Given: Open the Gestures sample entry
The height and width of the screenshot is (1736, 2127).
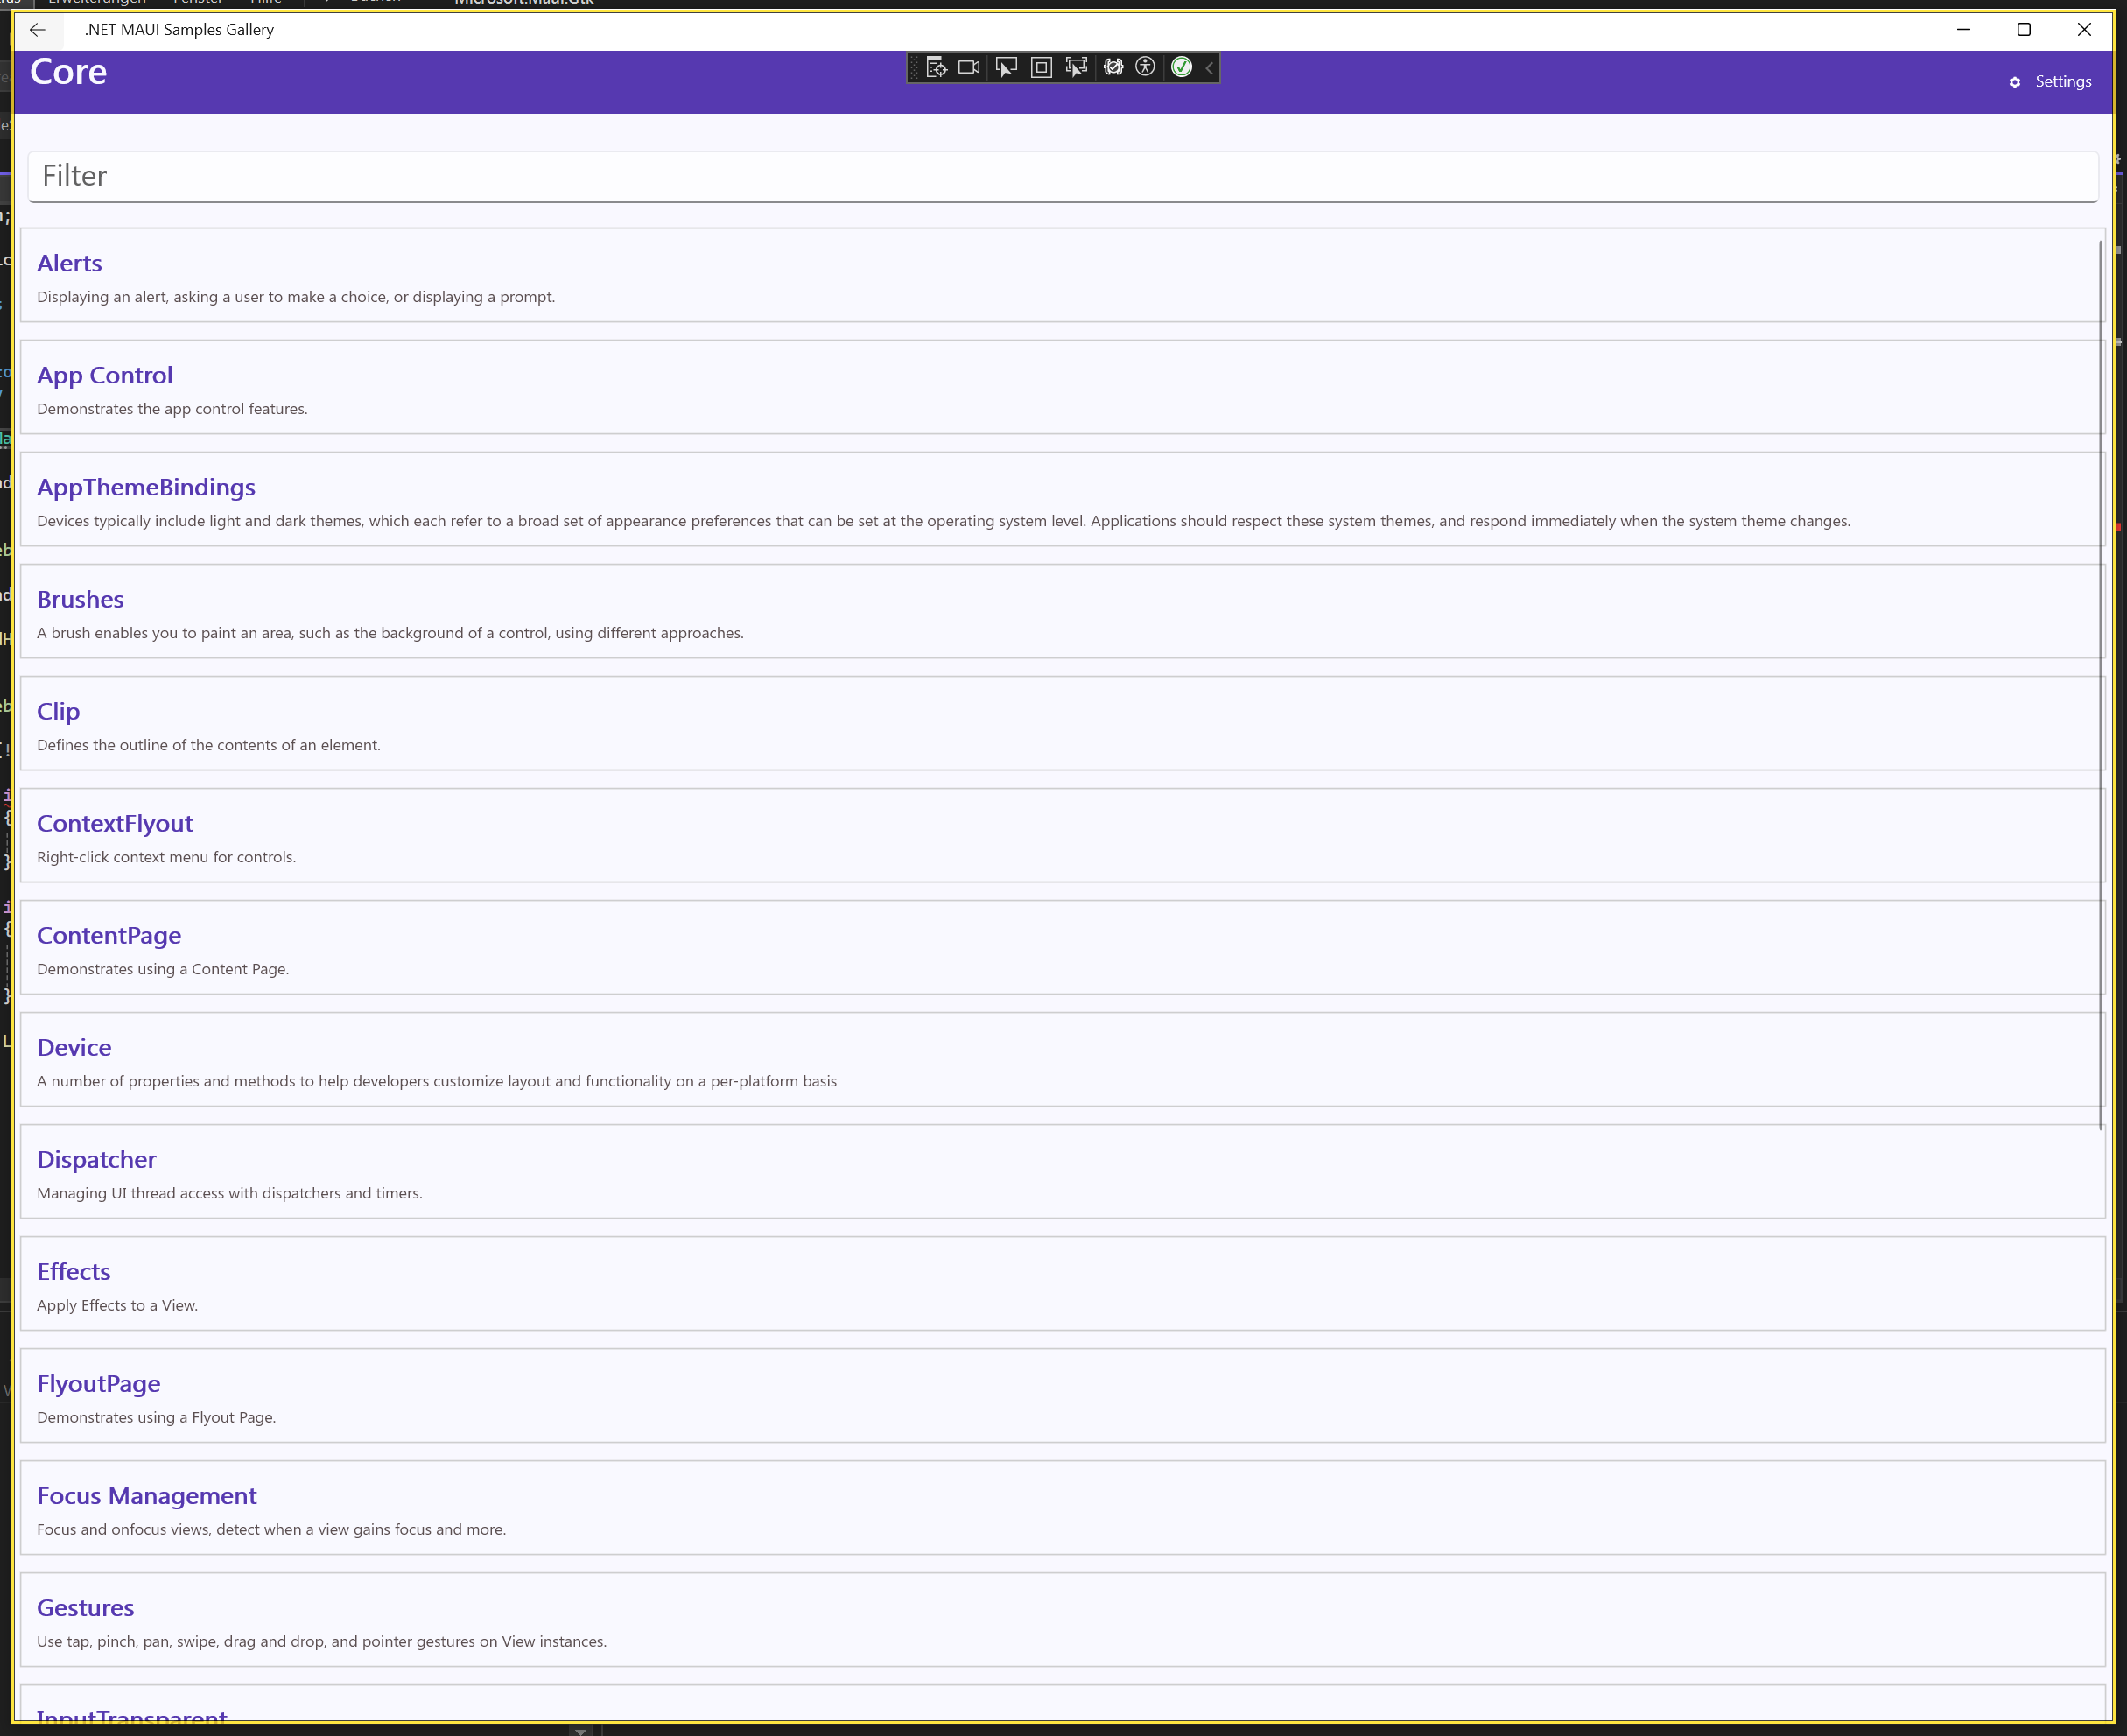Looking at the screenshot, I should click(x=85, y=1607).
